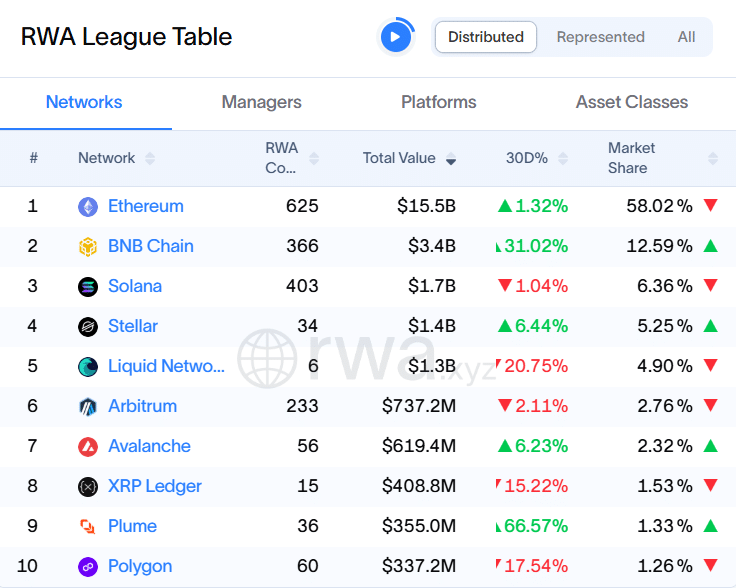Click the Solana logo icon

(x=88, y=287)
